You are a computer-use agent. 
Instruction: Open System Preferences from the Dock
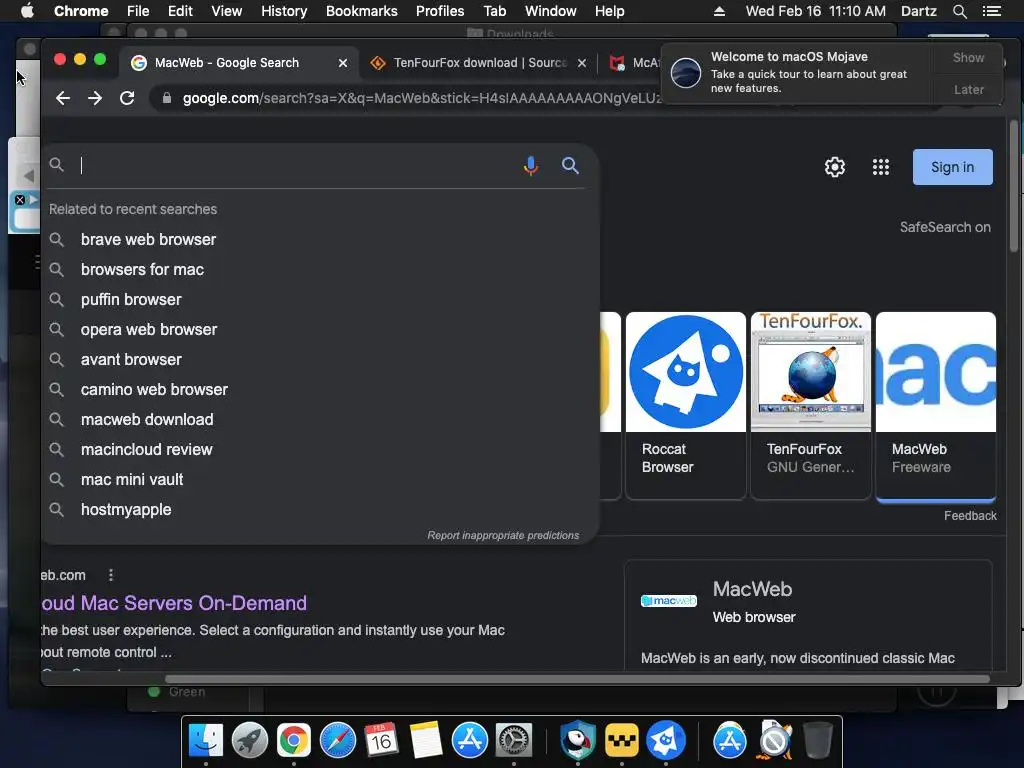pyautogui.click(x=514, y=741)
